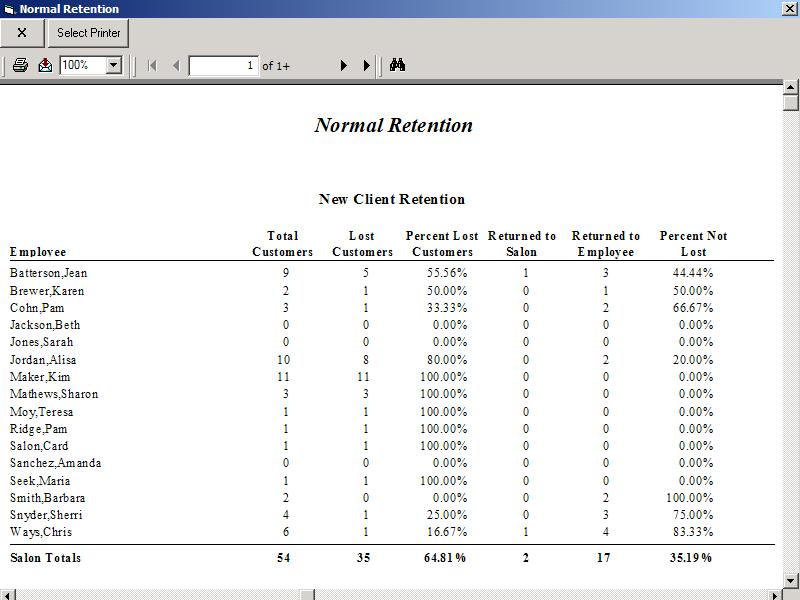The width and height of the screenshot is (800, 600).
Task: Click the horizontal scrollbar left arrow
Action: coord(6,594)
